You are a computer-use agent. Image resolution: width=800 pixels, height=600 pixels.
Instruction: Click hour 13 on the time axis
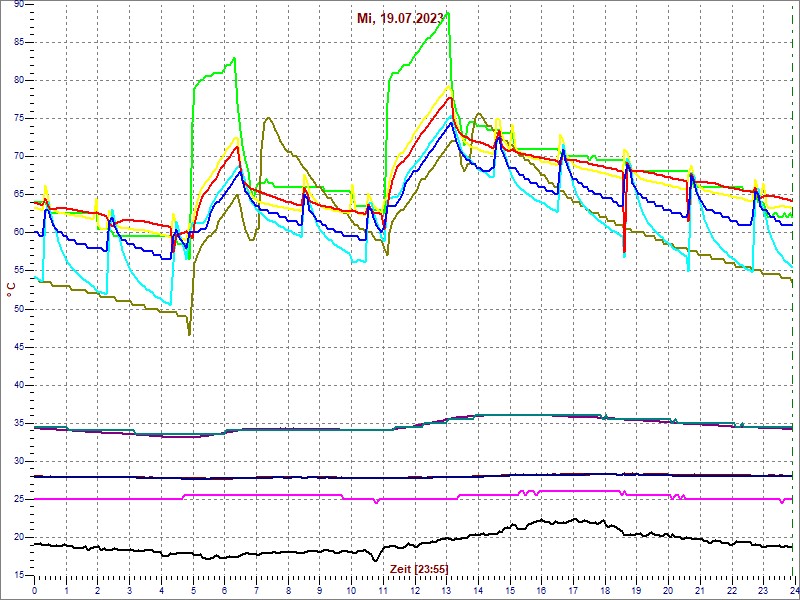pos(446,590)
